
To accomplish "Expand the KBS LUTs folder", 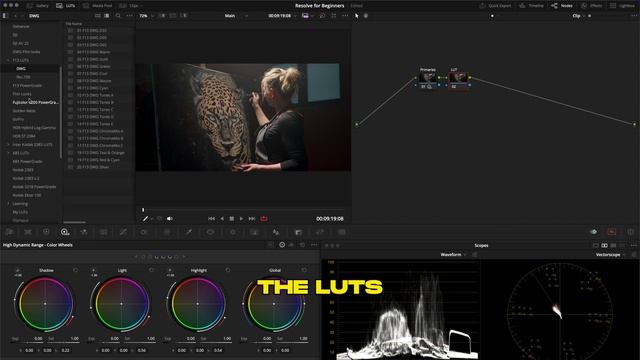I will coord(8,153).
